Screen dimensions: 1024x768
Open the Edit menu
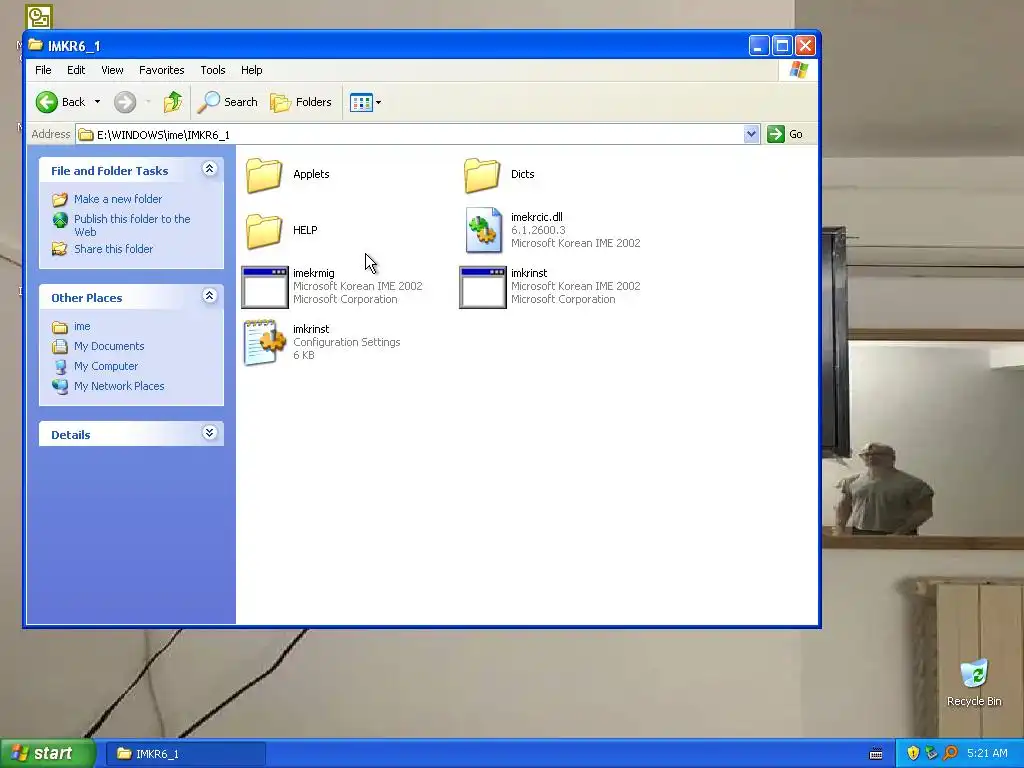76,70
